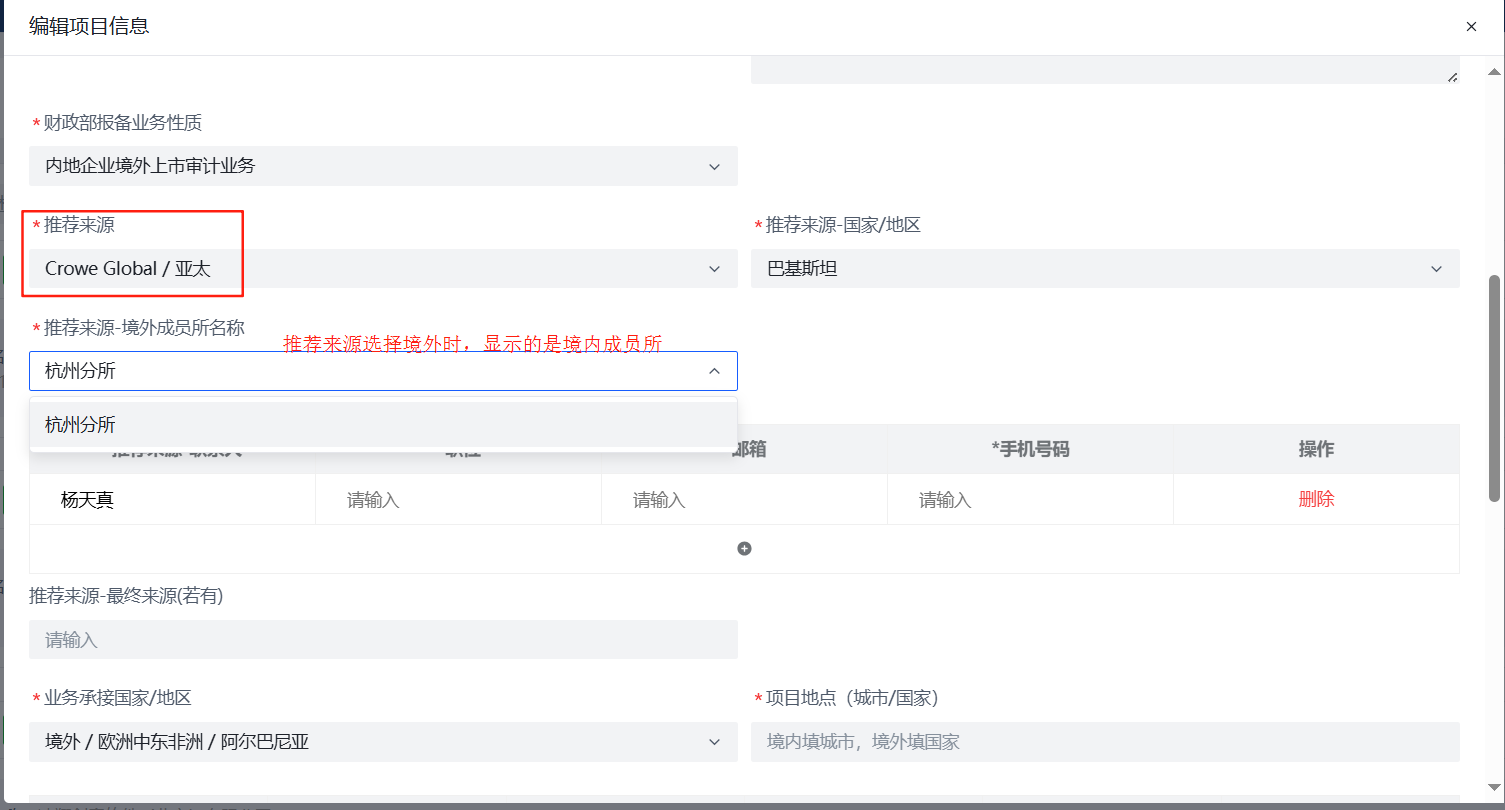Click the 项目地点 input field
The height and width of the screenshot is (810, 1505).
1104,742
